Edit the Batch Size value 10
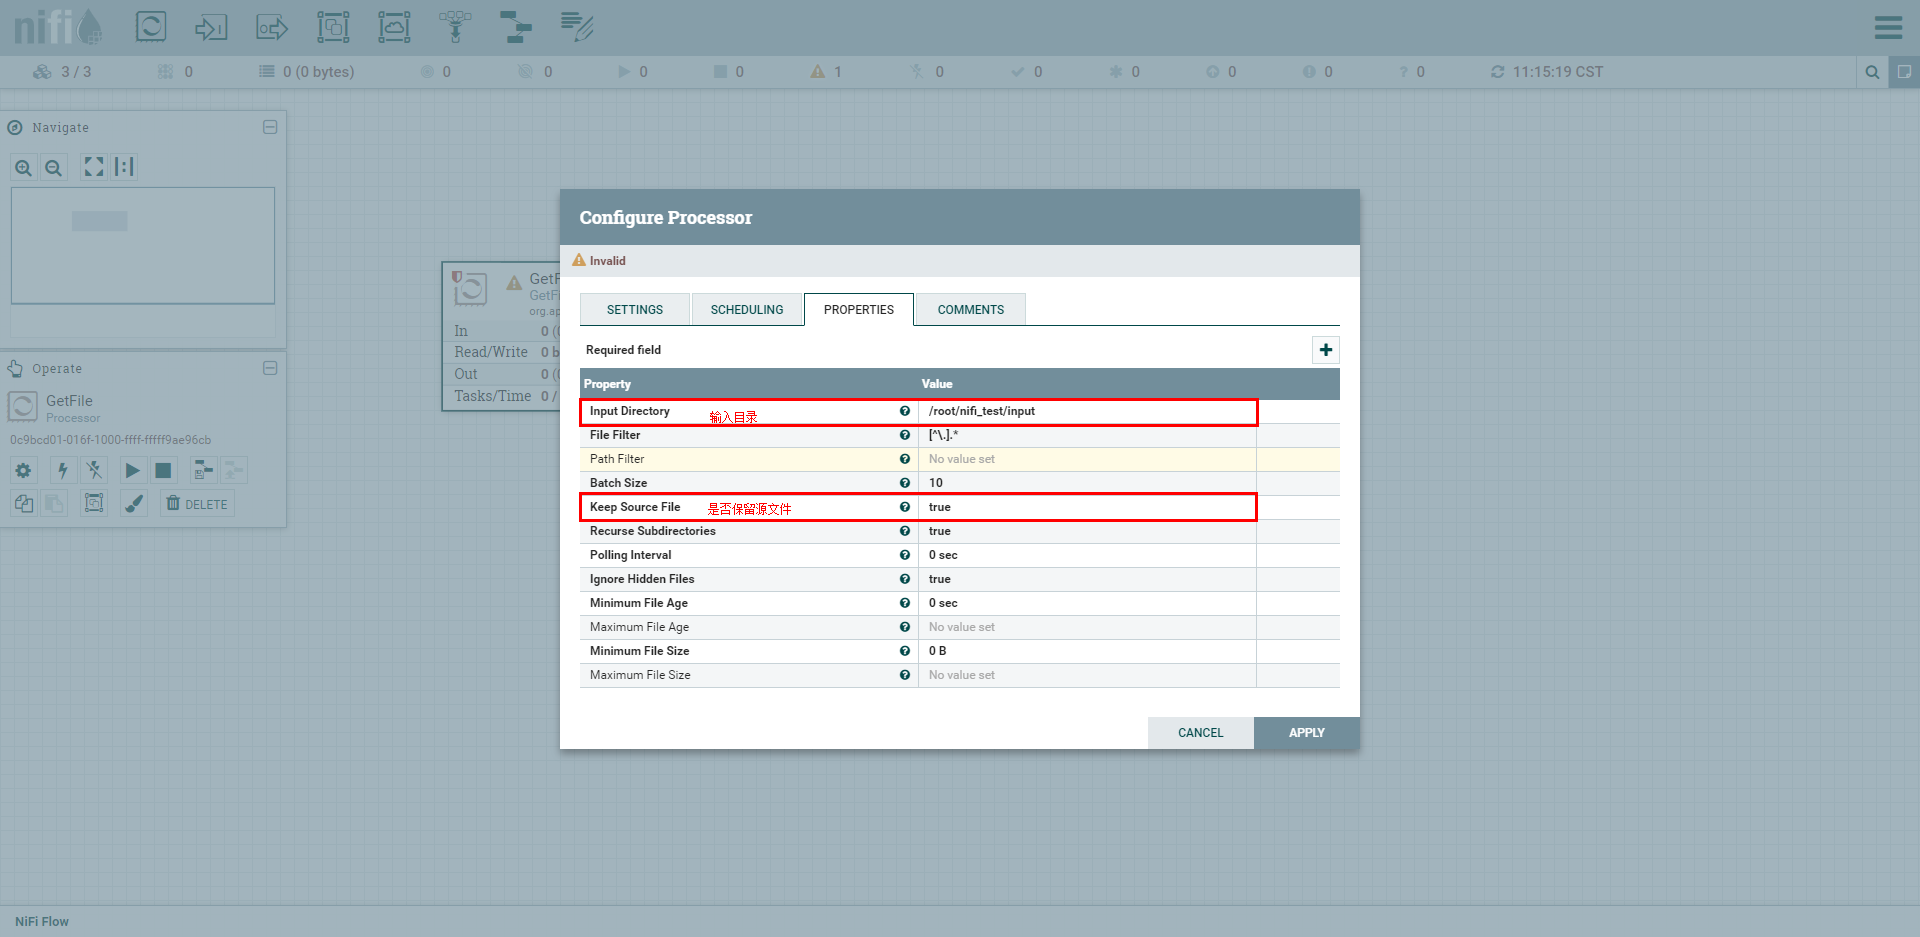The image size is (1920, 937). pyautogui.click(x=1087, y=483)
